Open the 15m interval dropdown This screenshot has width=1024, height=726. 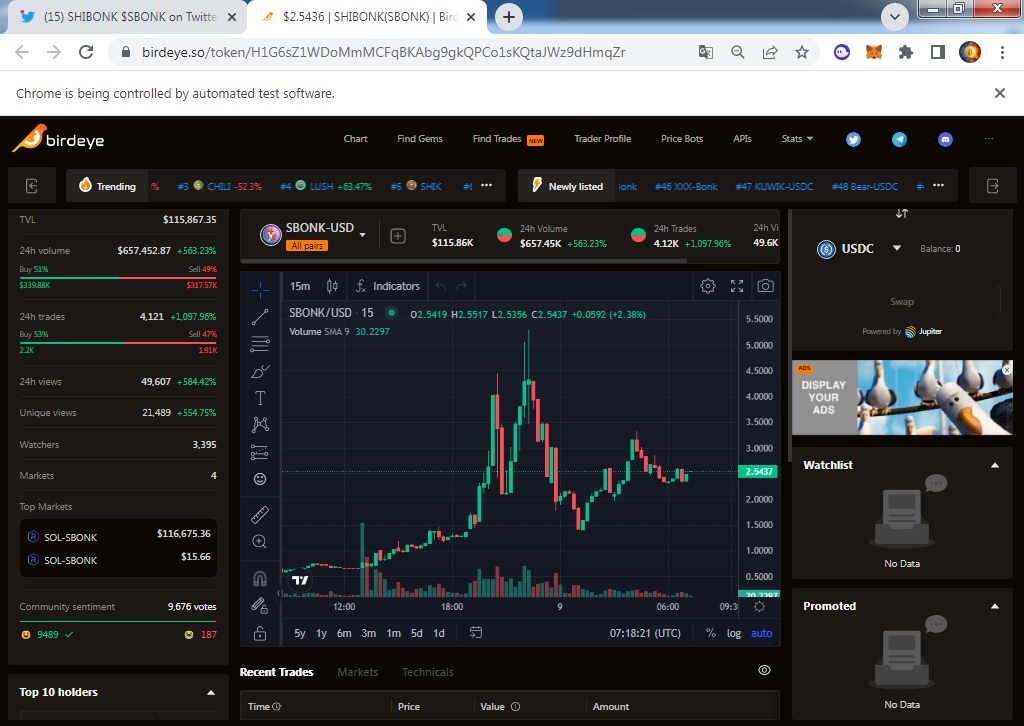pyautogui.click(x=300, y=286)
